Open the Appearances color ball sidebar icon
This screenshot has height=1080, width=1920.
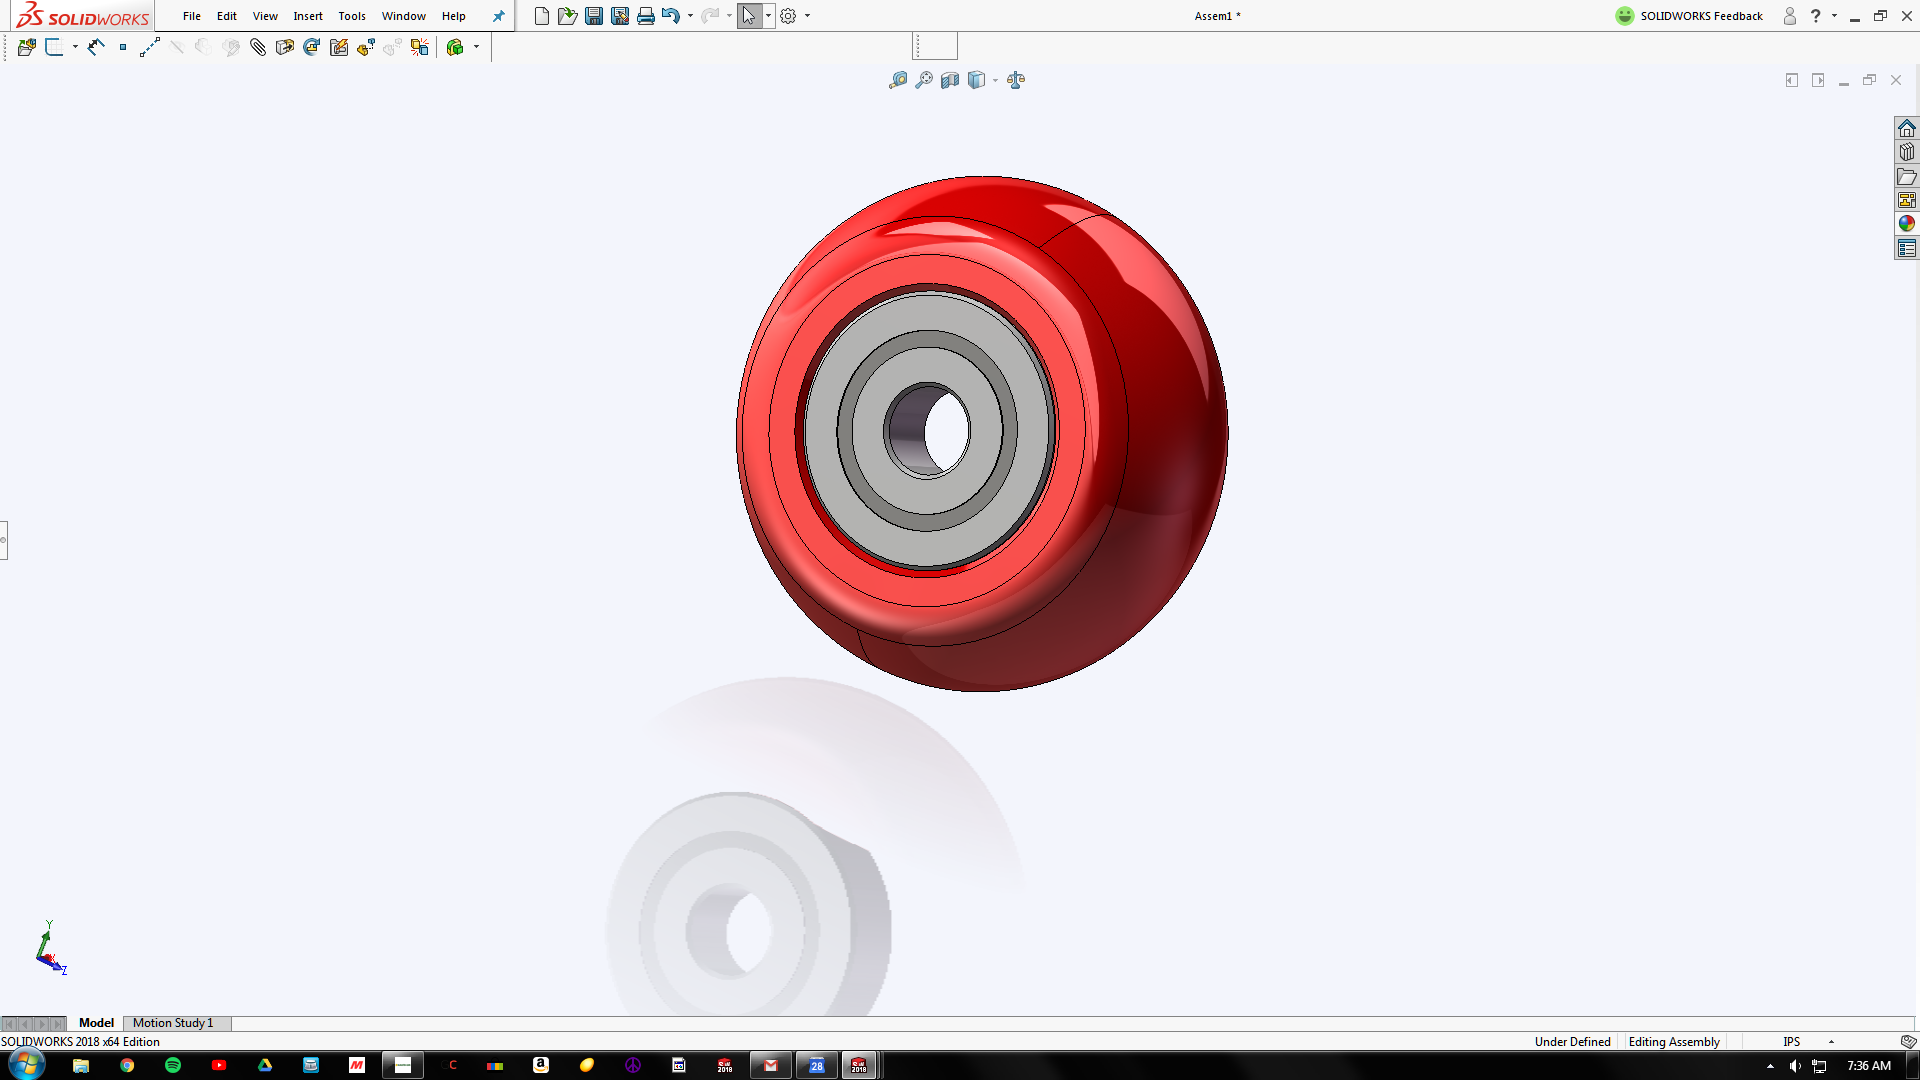click(1907, 224)
